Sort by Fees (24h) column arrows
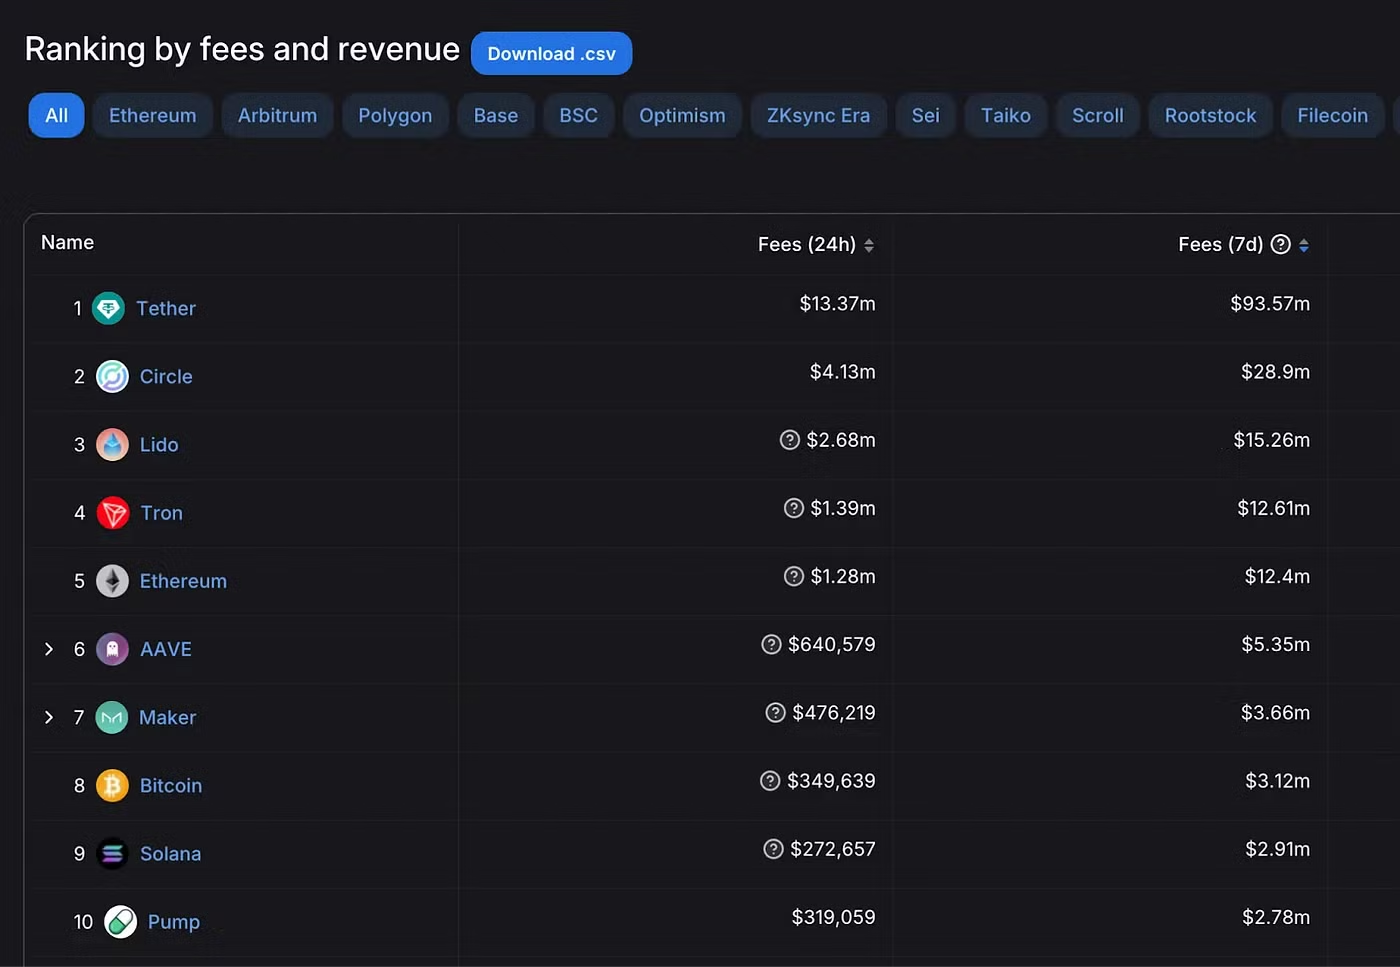This screenshot has height=967, width=1400. [869, 245]
